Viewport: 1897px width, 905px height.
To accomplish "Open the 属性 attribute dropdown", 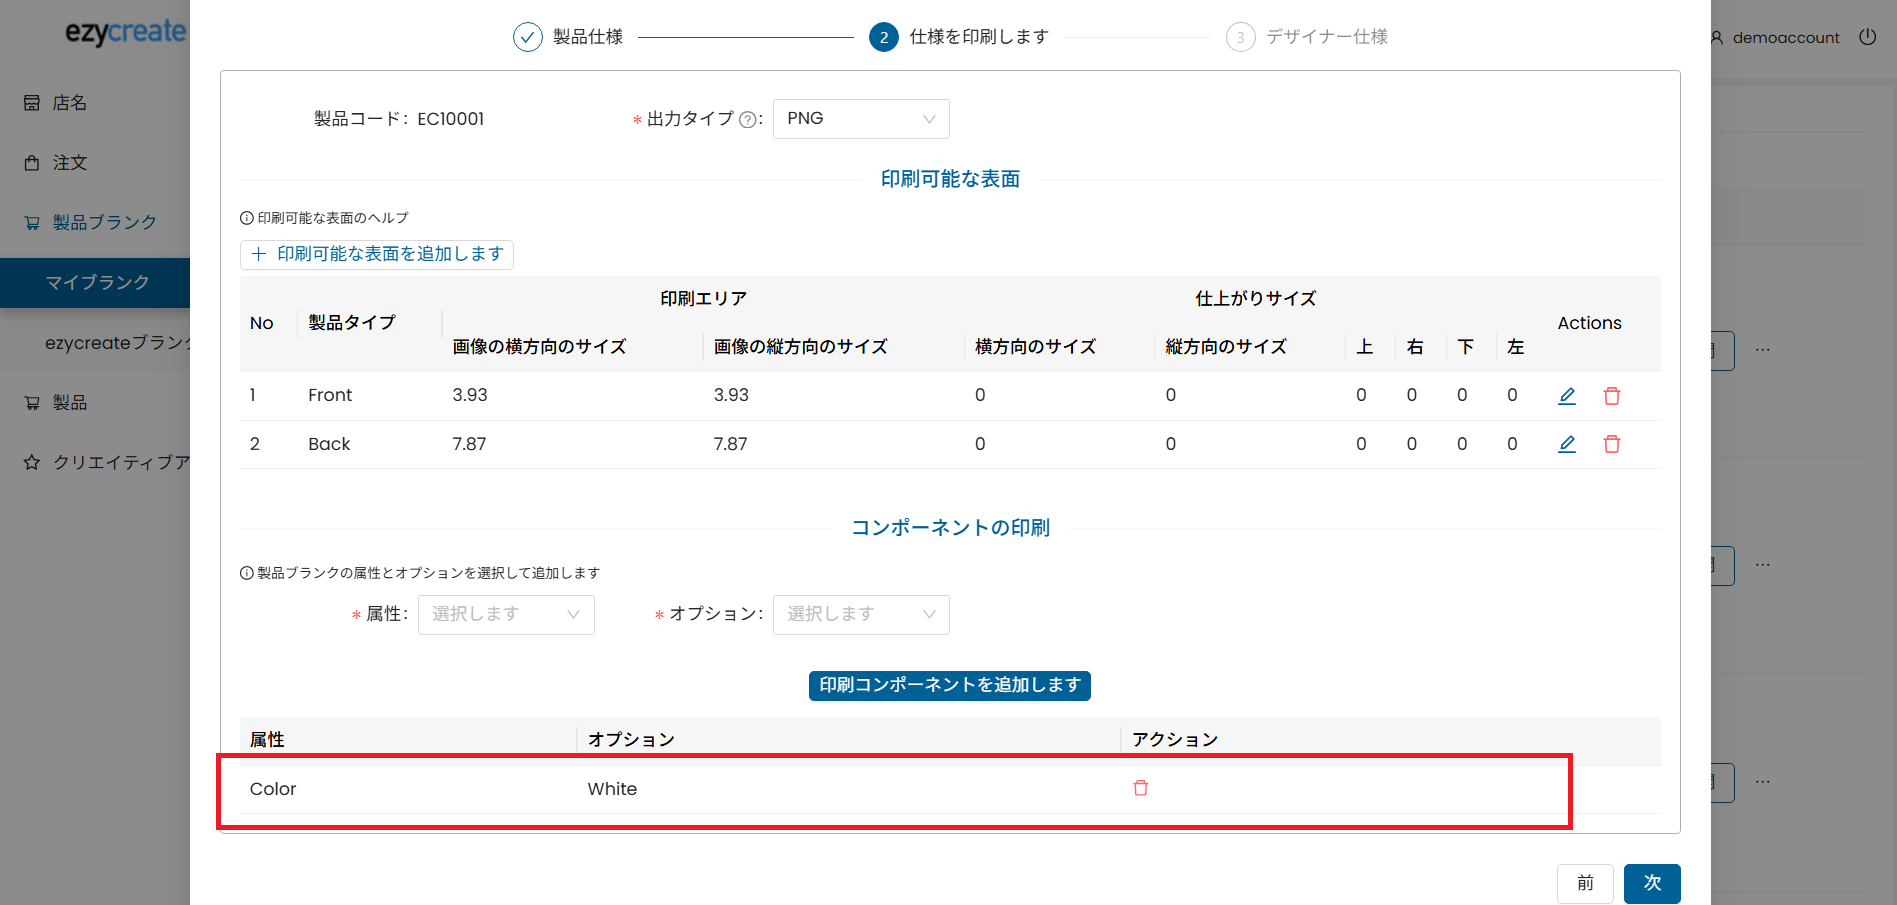I will [x=506, y=614].
